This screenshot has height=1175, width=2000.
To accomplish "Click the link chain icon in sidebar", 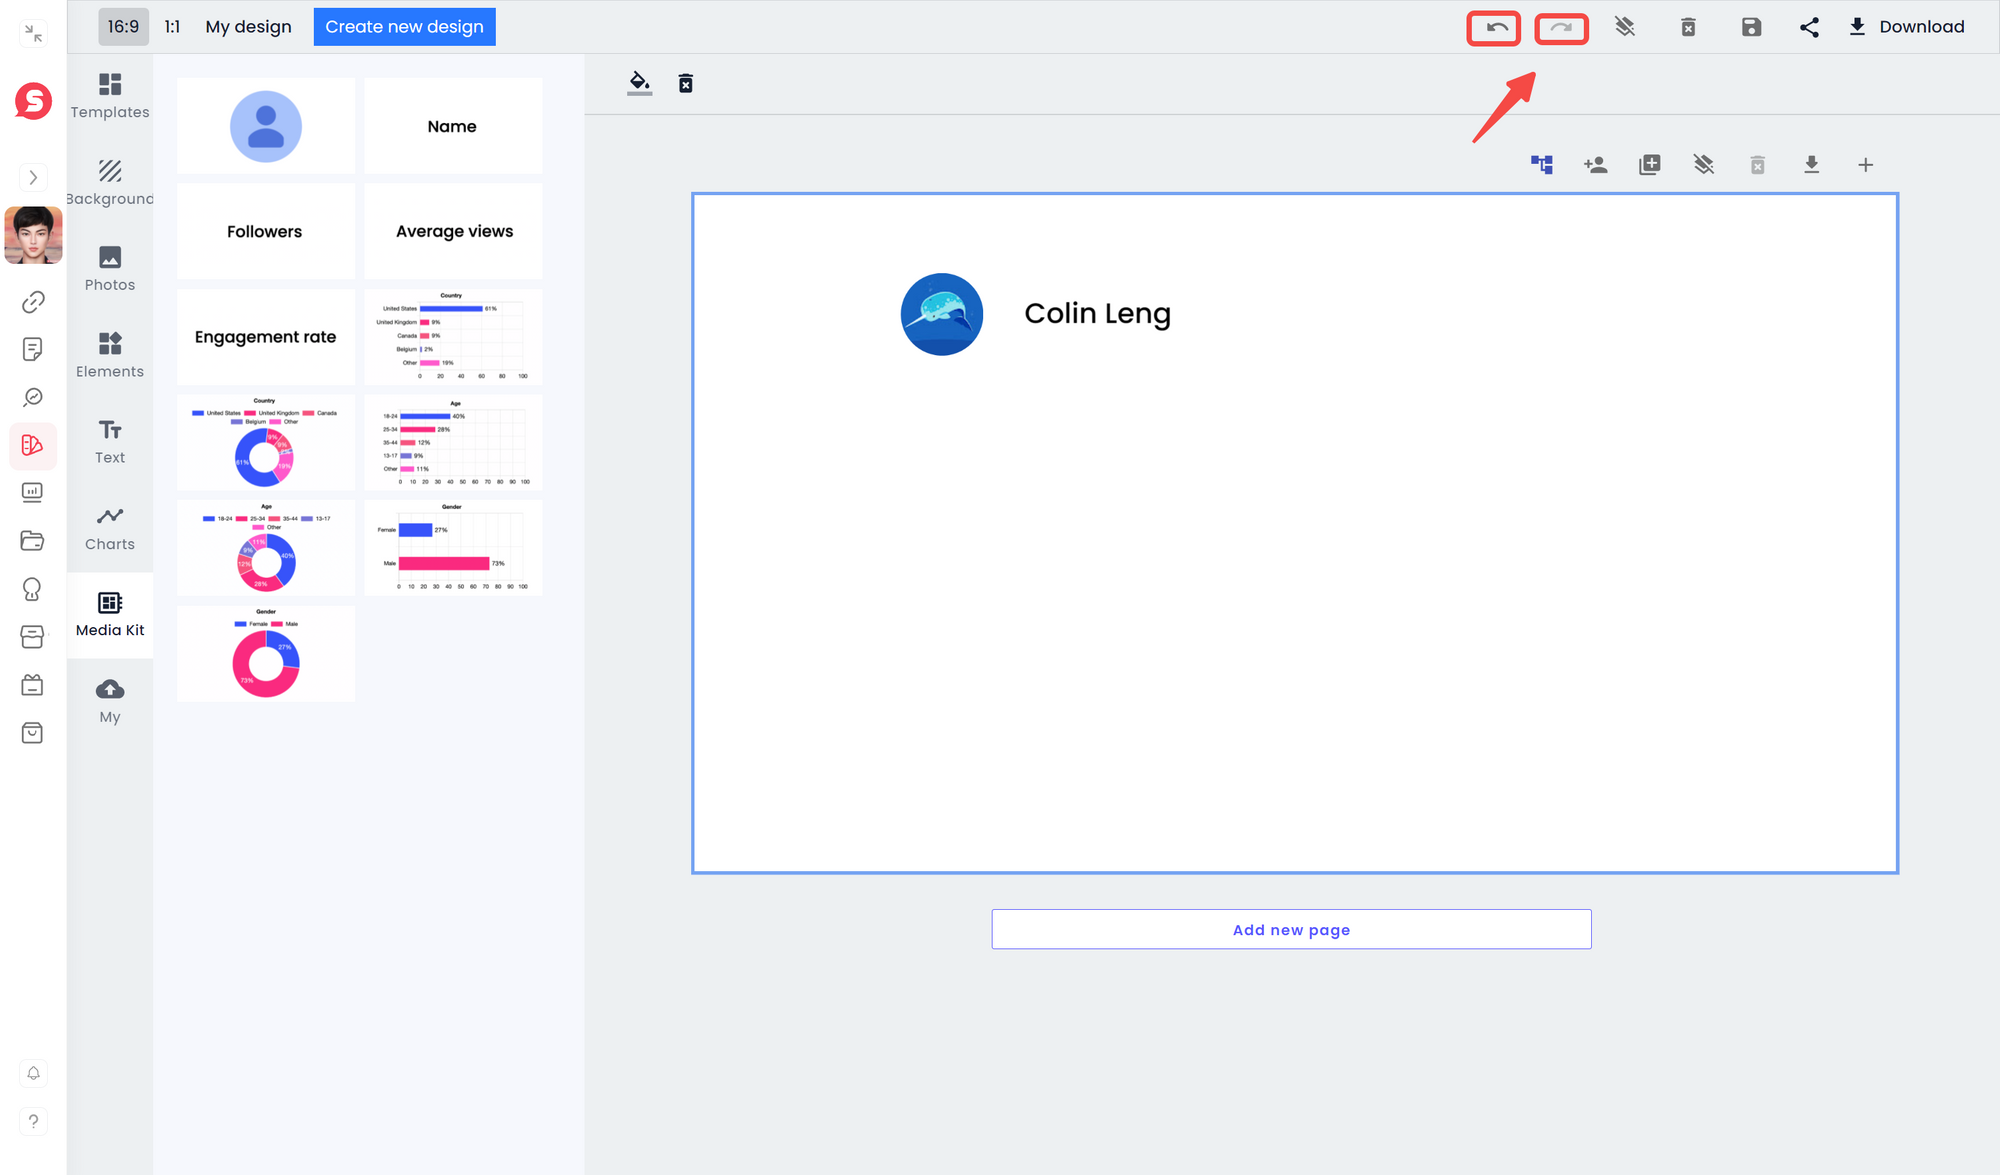I will pyautogui.click(x=33, y=301).
